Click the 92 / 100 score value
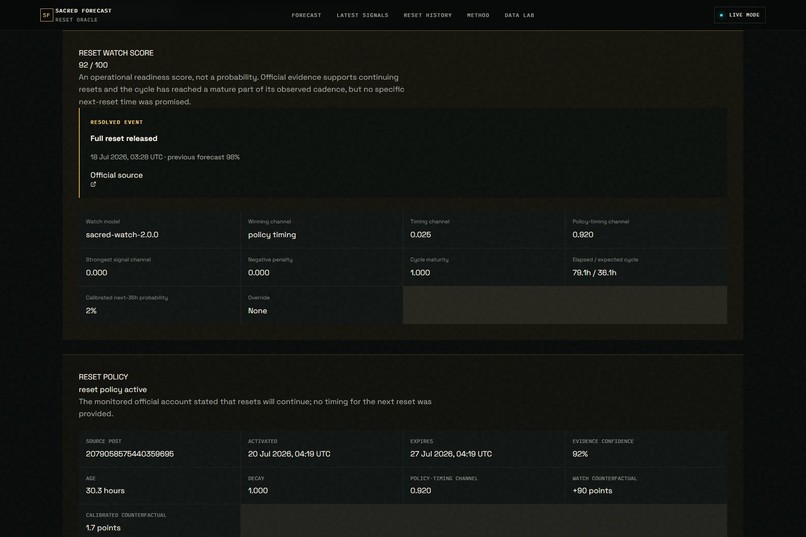Screen dimensions: 806x537 (93, 65)
